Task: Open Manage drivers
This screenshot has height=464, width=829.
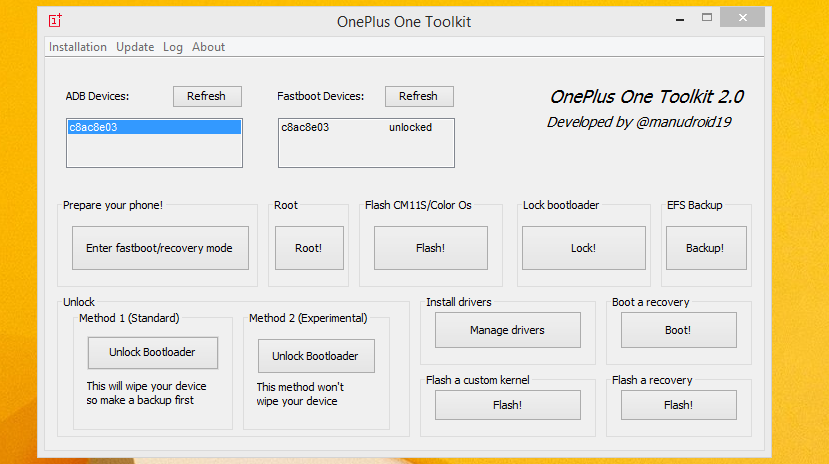Action: (x=508, y=330)
